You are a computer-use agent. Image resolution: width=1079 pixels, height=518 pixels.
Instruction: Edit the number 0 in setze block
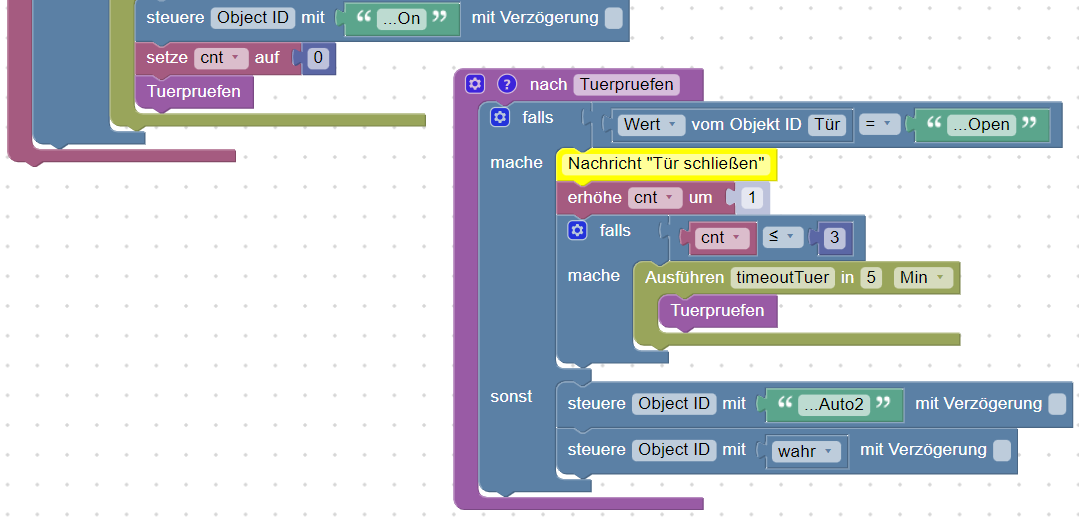point(318,58)
